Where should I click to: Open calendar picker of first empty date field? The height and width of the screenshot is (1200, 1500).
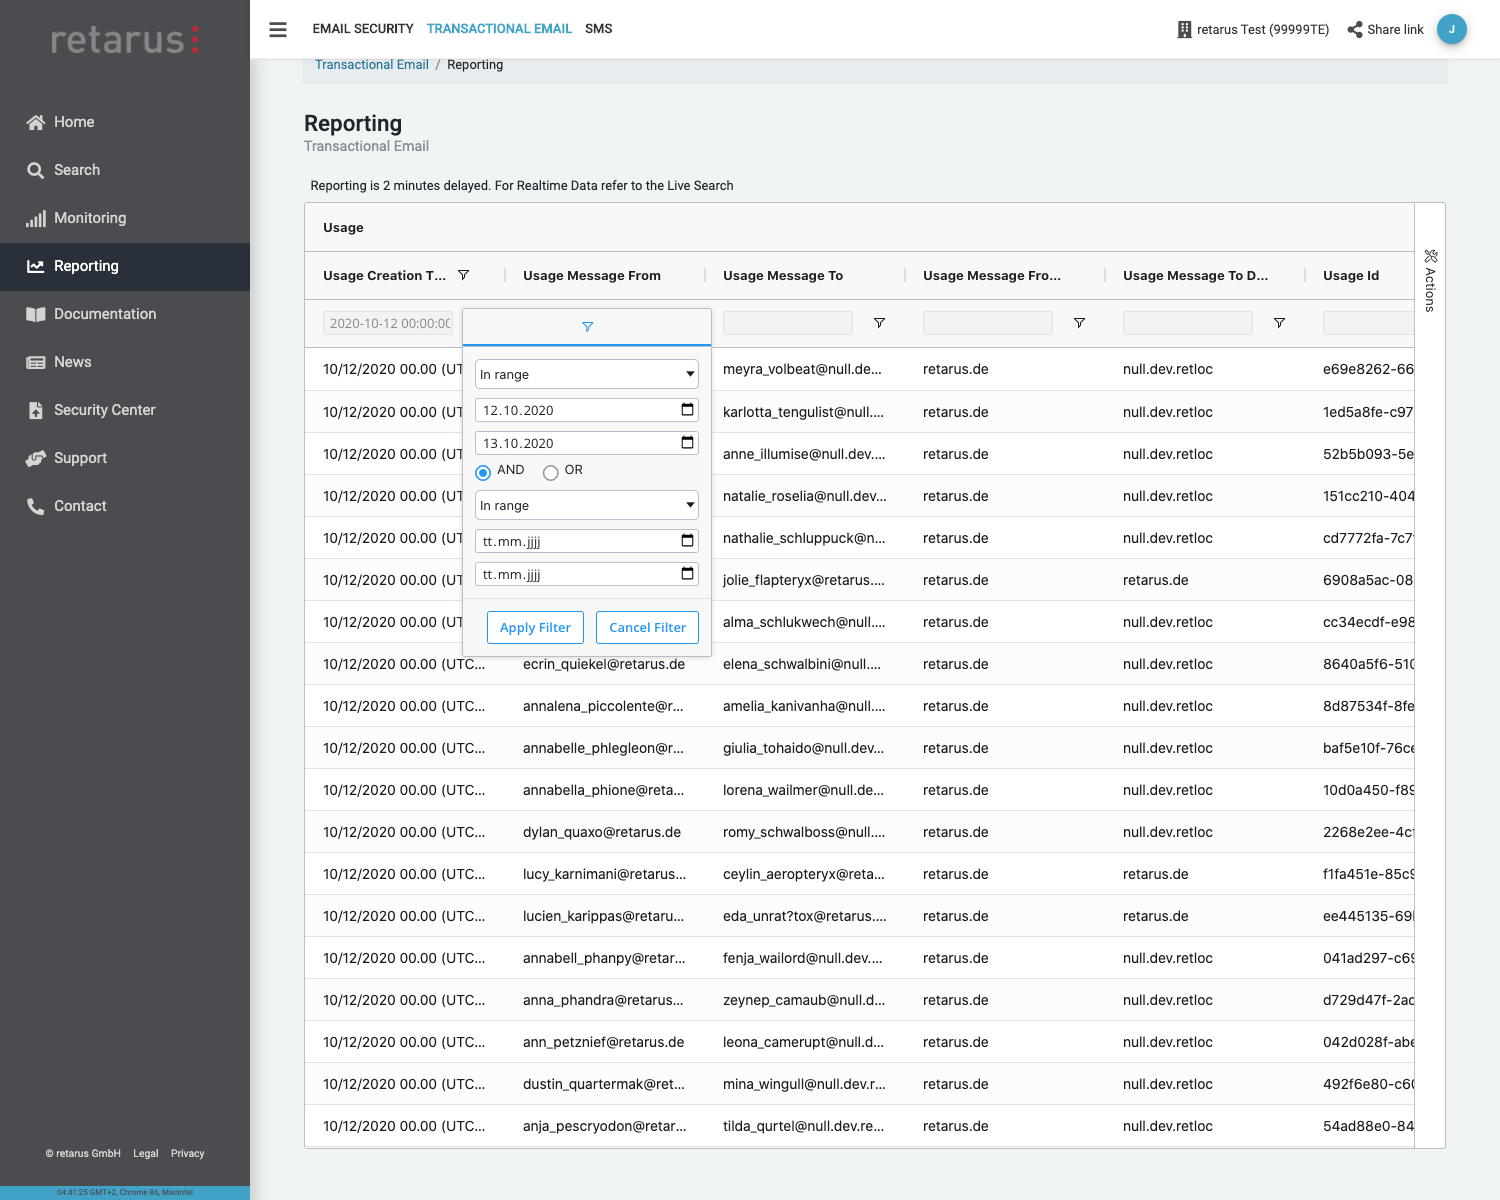coord(687,541)
